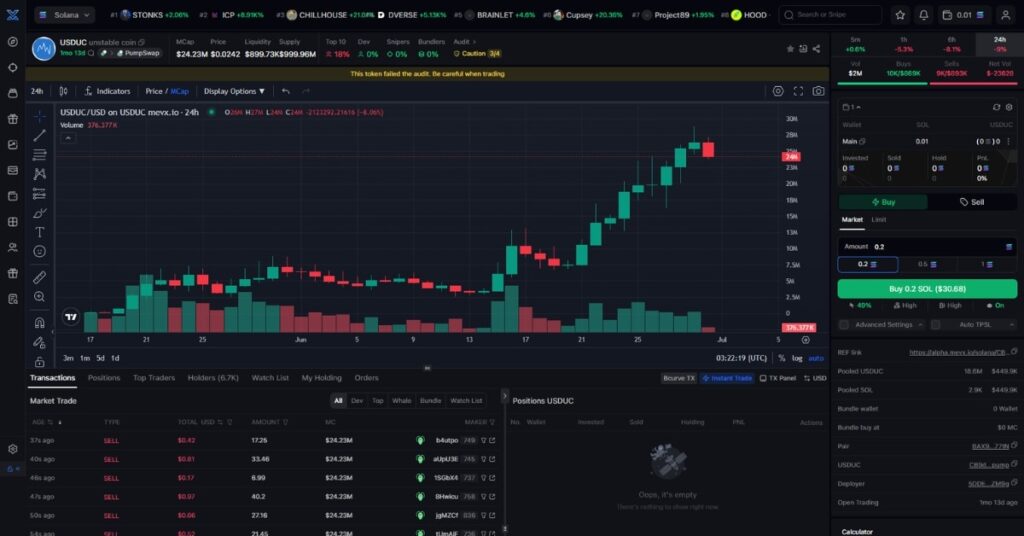The width and height of the screenshot is (1024, 536).
Task: Click the MevX logo icon
Action: pos(12,14)
